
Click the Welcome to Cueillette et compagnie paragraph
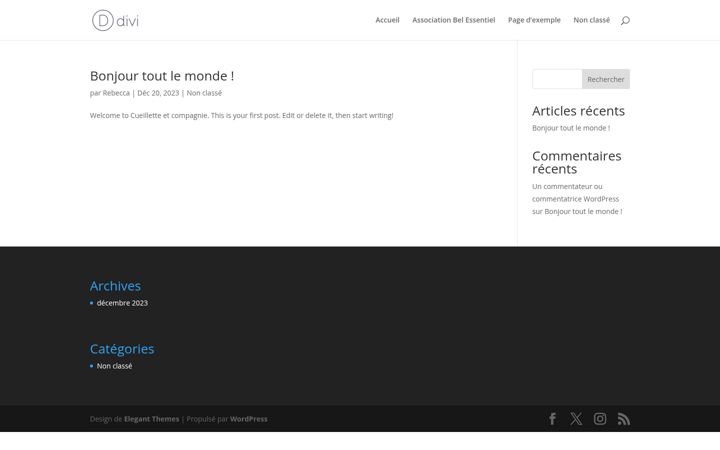[242, 115]
